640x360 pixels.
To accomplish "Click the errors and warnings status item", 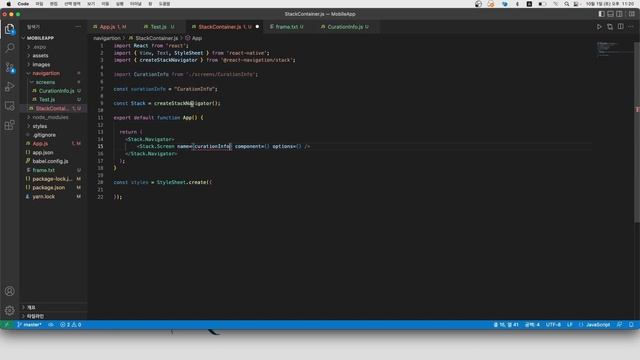I will click(x=71, y=324).
